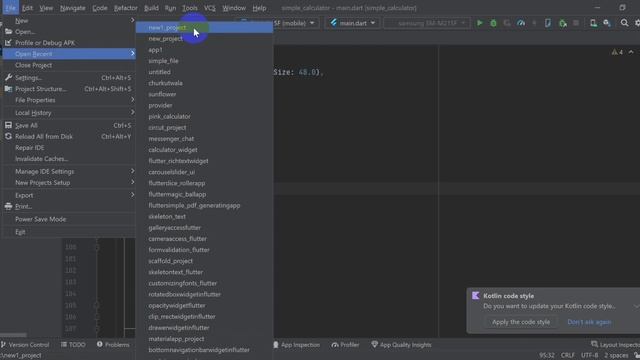Open the TODO tool window
Screen dimensions: 640x360
coord(73,344)
